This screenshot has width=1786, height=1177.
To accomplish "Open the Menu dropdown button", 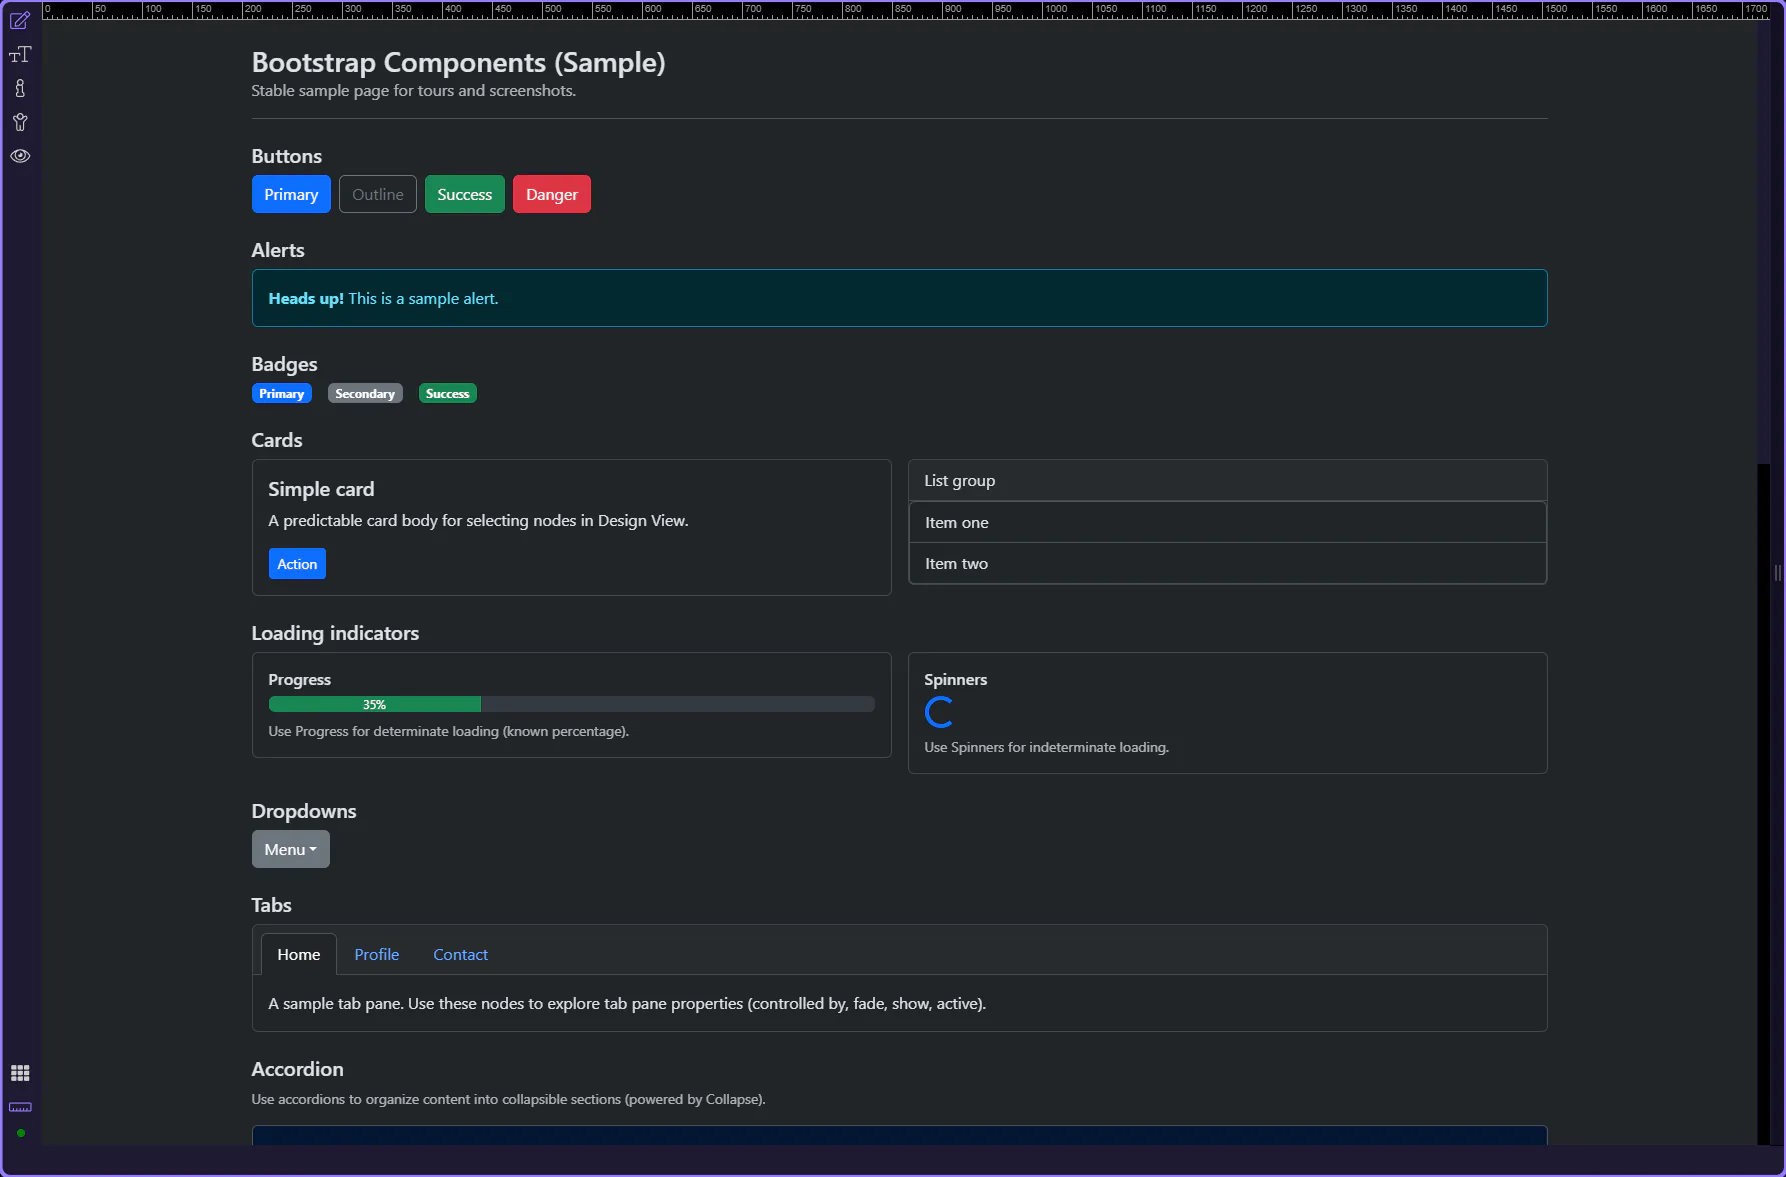I will pos(290,849).
